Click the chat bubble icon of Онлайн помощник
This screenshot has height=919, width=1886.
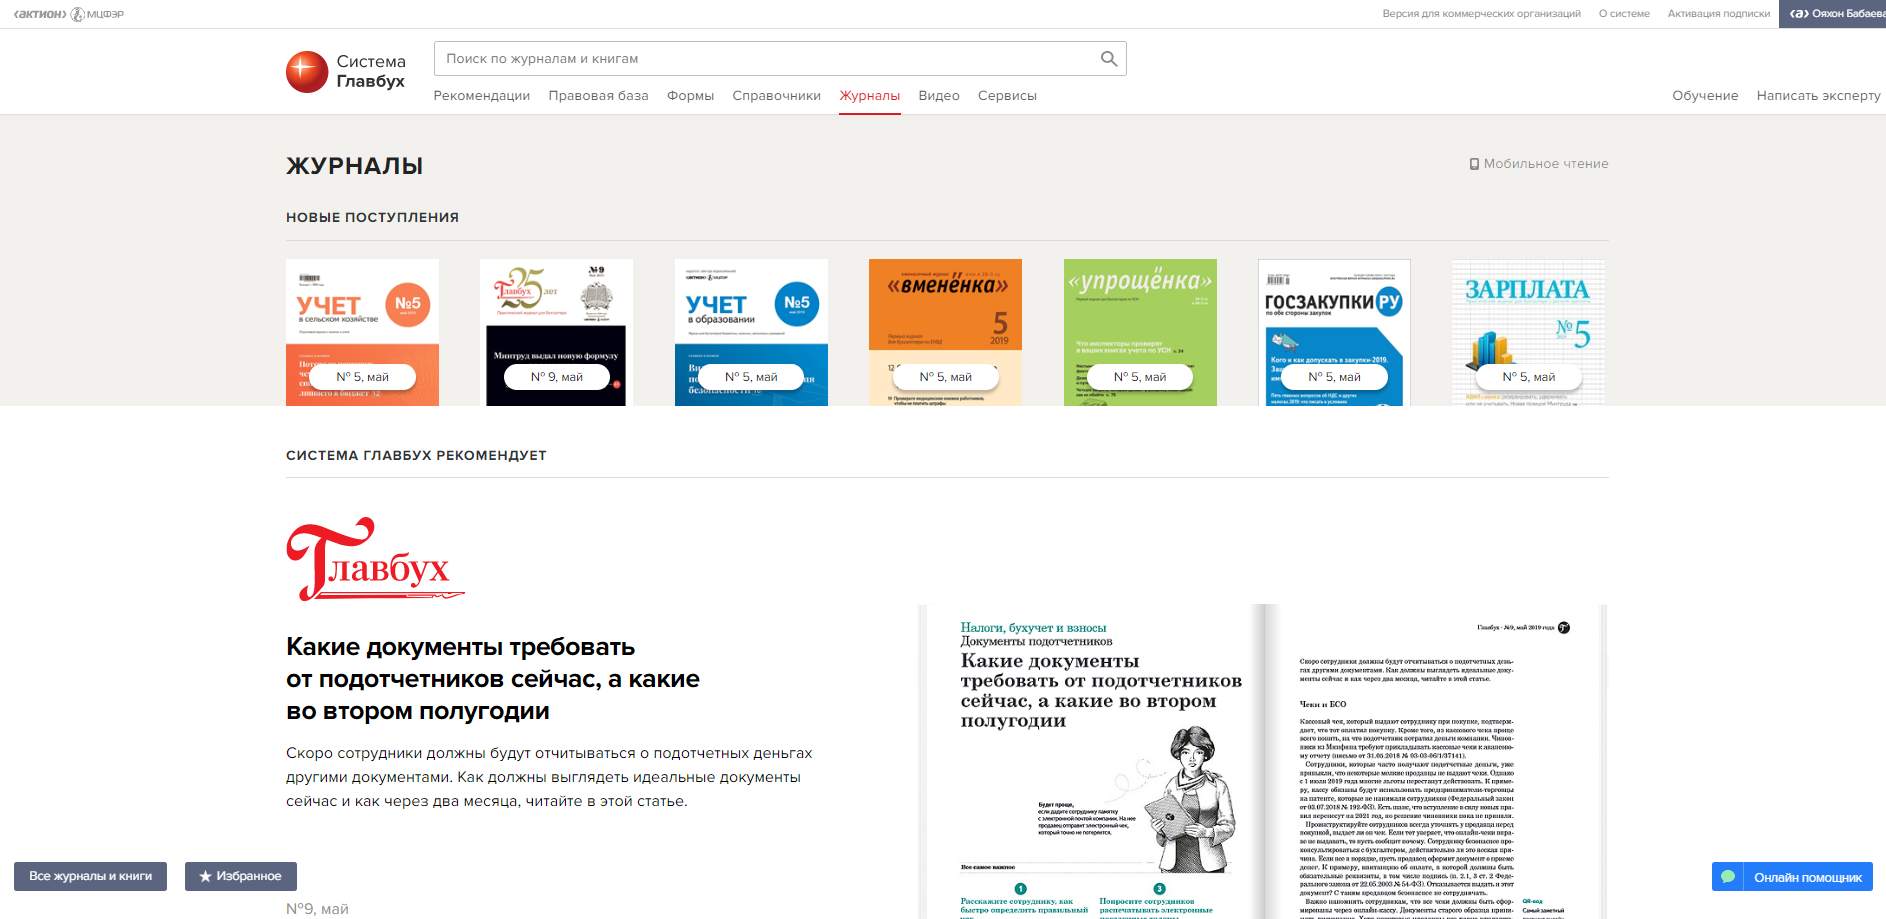(x=1727, y=877)
